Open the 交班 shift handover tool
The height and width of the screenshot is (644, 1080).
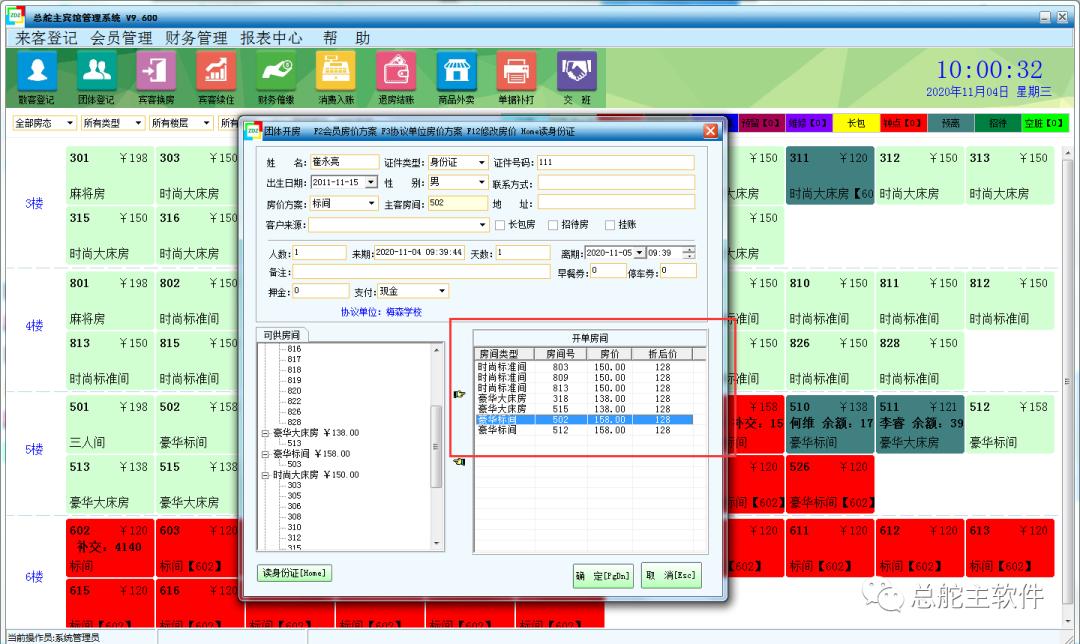pos(578,70)
